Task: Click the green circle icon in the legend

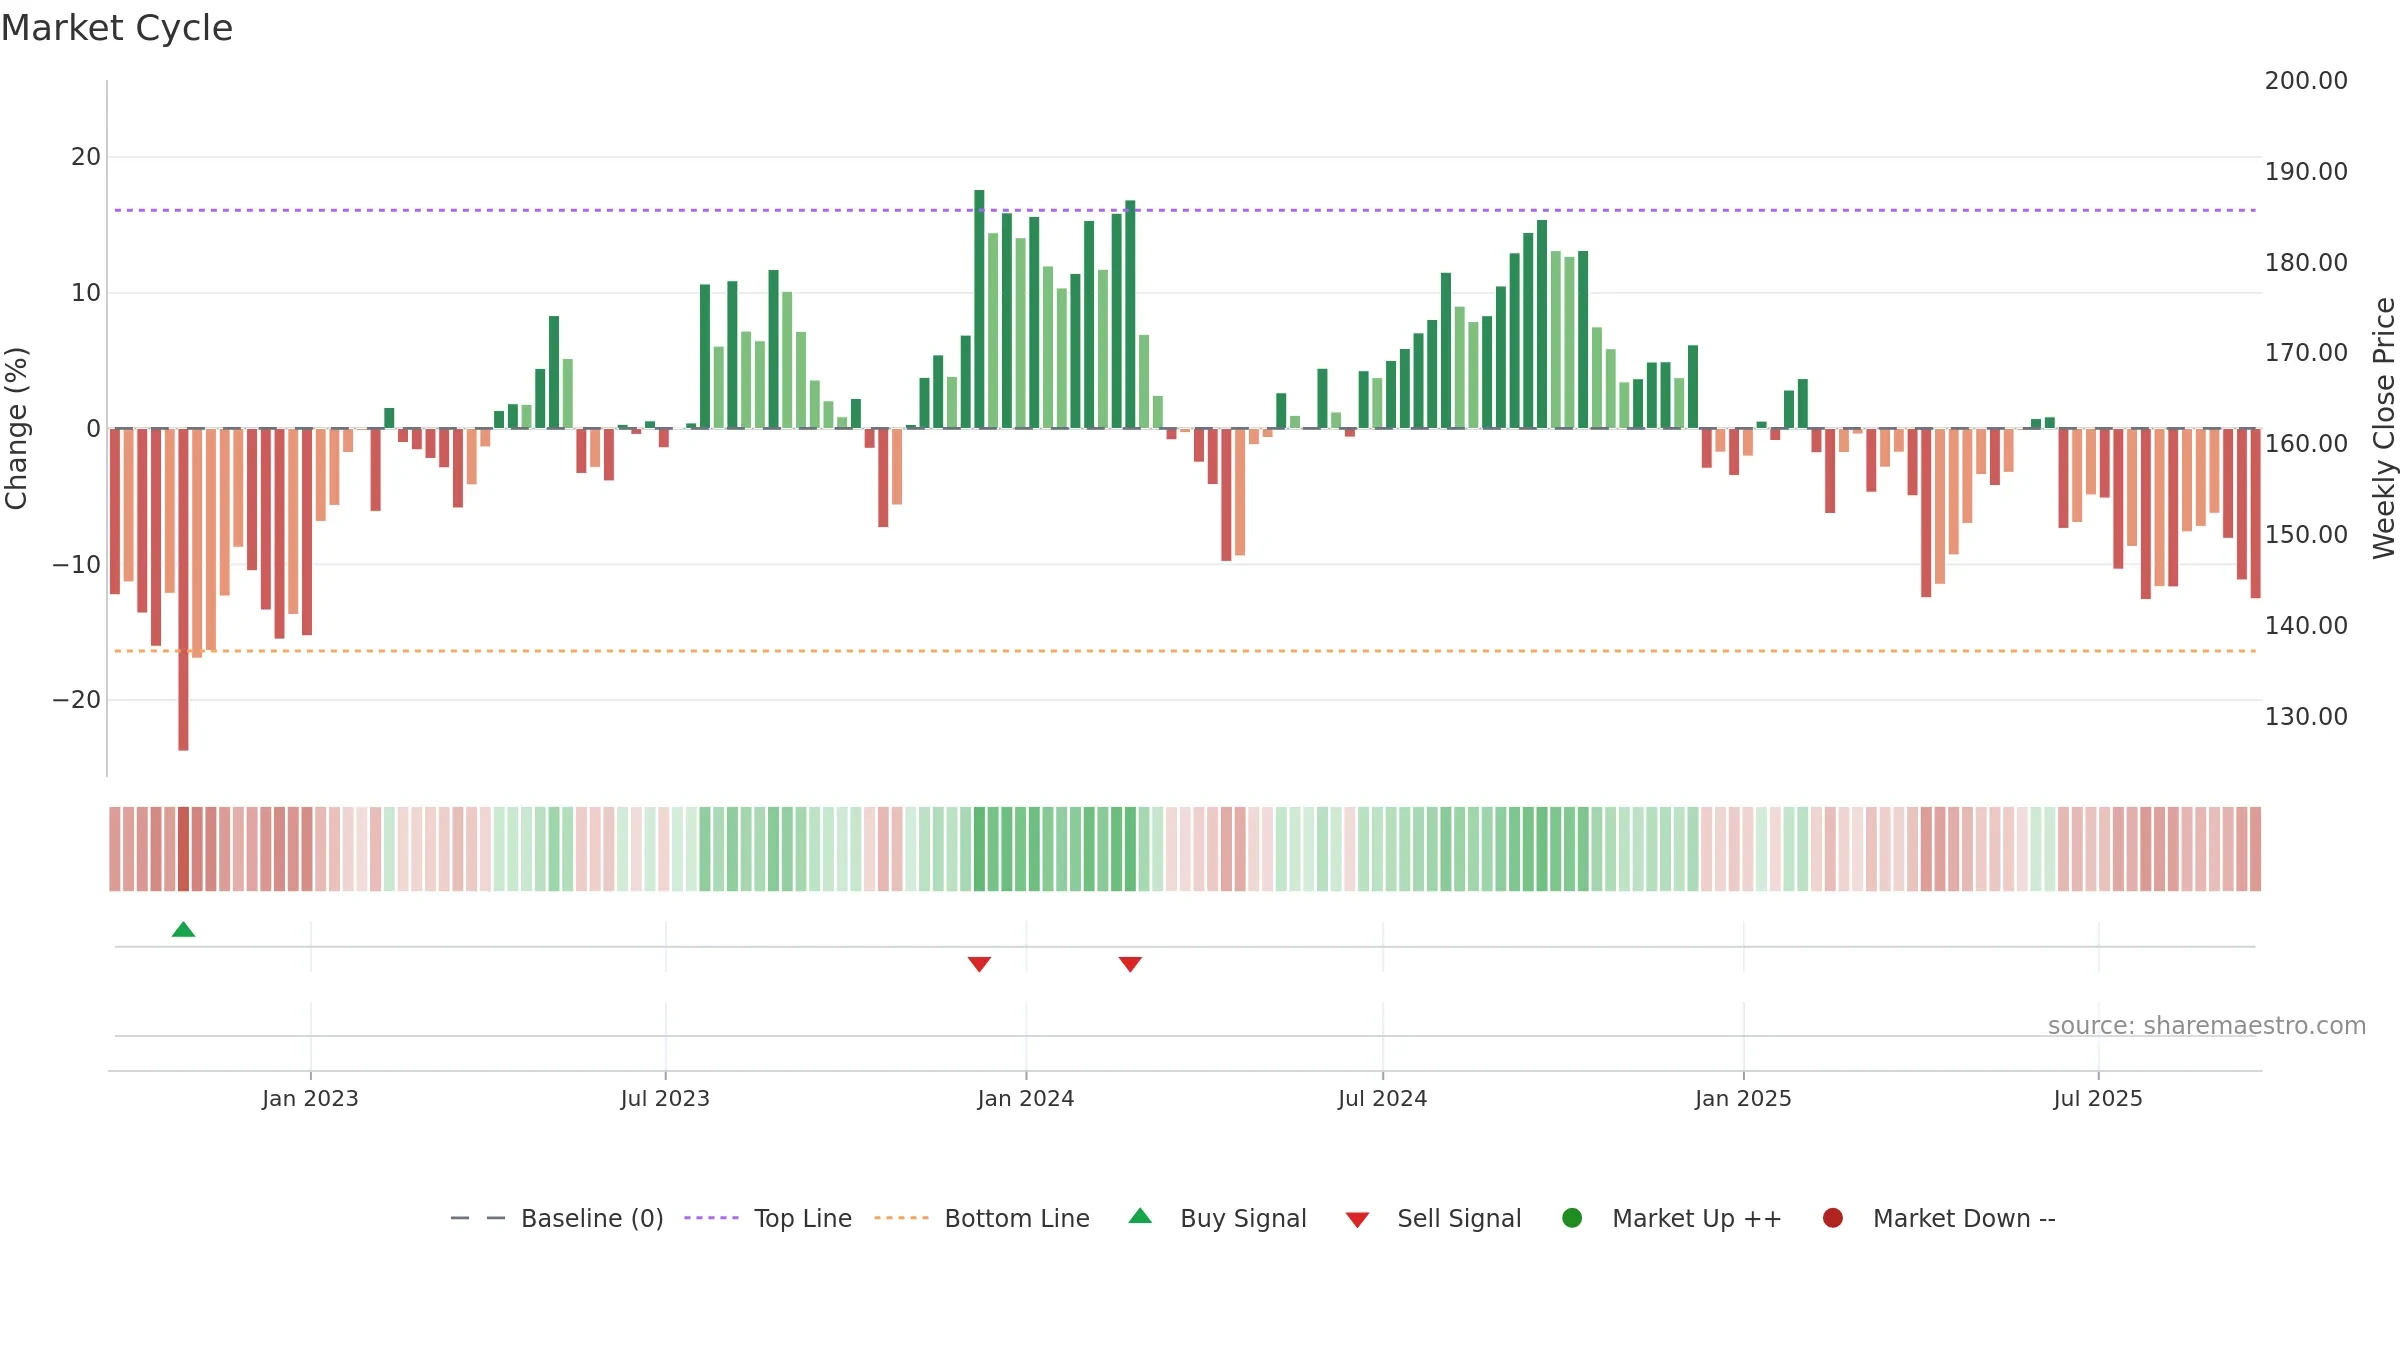Action: point(1572,1218)
